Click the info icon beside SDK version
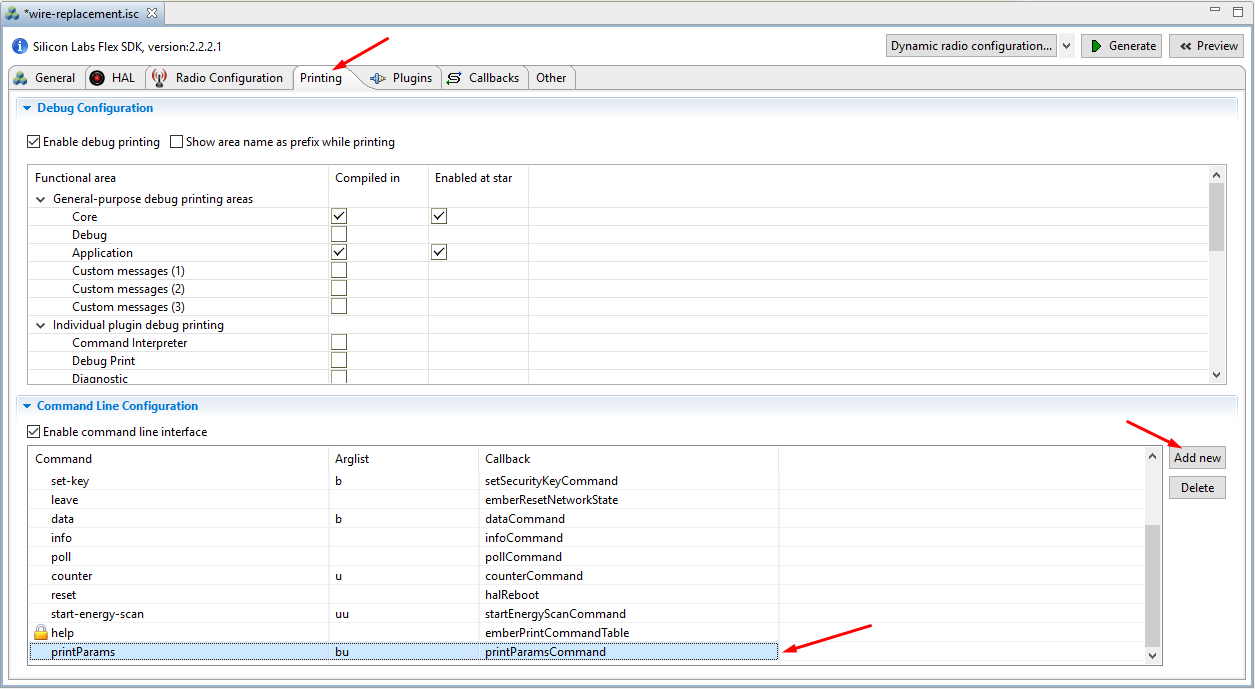Image resolution: width=1255 pixels, height=689 pixels. (x=20, y=46)
